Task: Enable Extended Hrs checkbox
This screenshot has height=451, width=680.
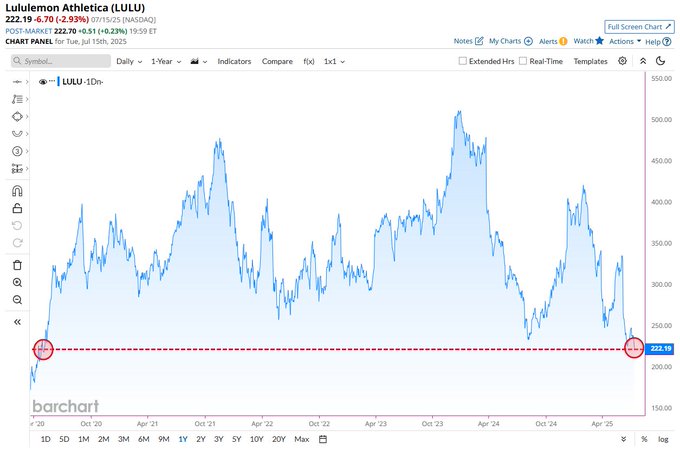Action: pyautogui.click(x=463, y=61)
